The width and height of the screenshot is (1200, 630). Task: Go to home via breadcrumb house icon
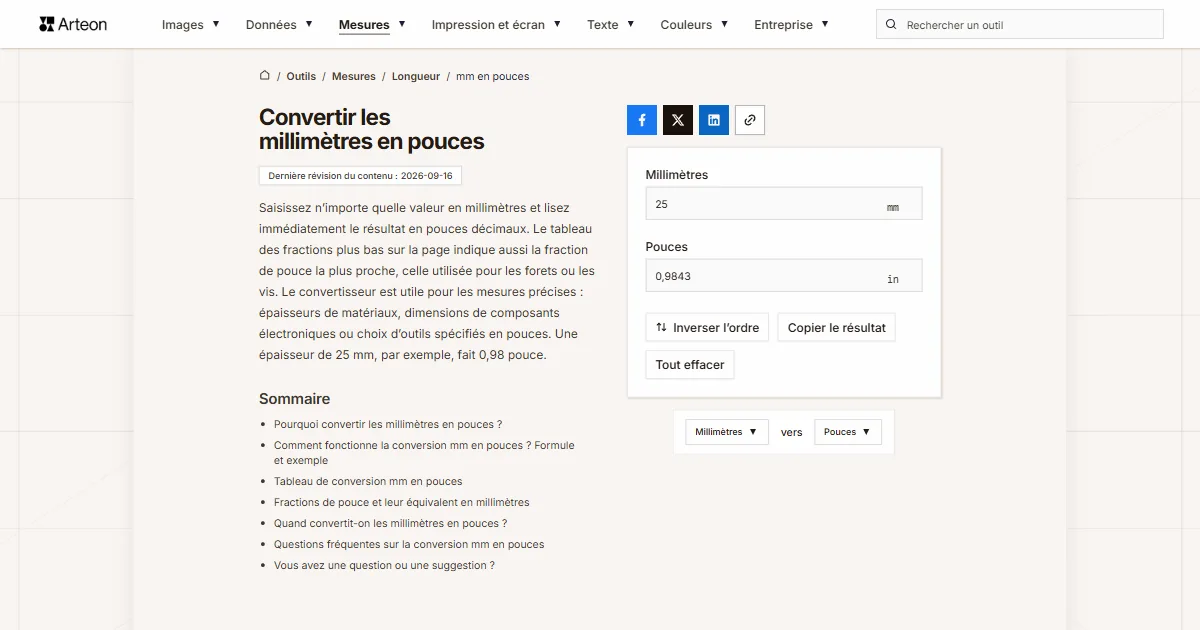tap(265, 75)
